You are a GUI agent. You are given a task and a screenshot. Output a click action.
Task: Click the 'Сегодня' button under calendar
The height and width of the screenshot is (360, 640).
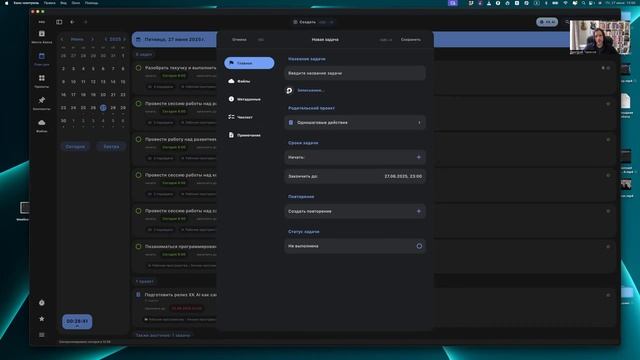76,147
